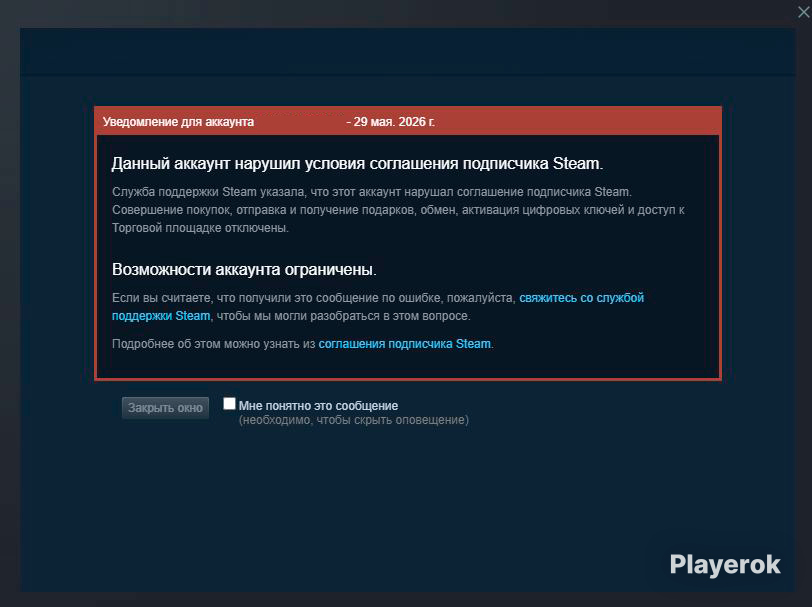Click the paragraph starting 'Служба поддержки Steam указала'

click(x=398, y=210)
